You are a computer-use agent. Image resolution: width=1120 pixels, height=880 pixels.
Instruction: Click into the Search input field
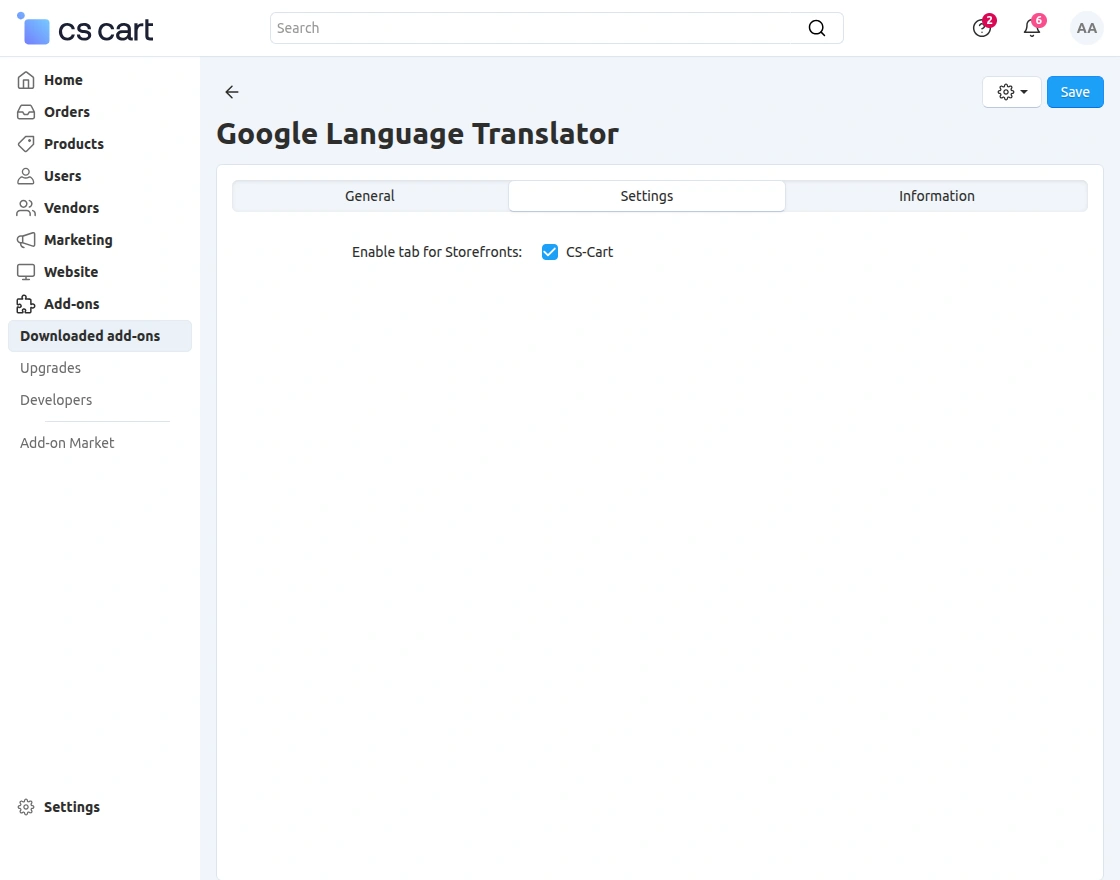point(530,28)
